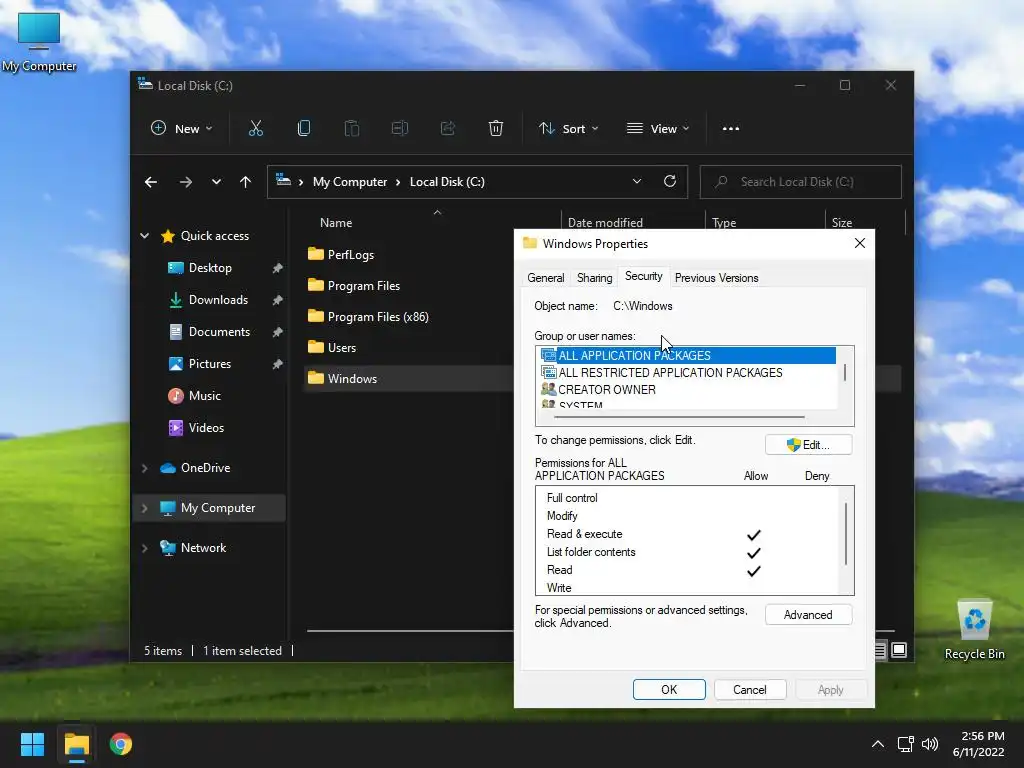1024x768 pixels.
Task: Open recent locations chevron dropdown
Action: click(216, 182)
